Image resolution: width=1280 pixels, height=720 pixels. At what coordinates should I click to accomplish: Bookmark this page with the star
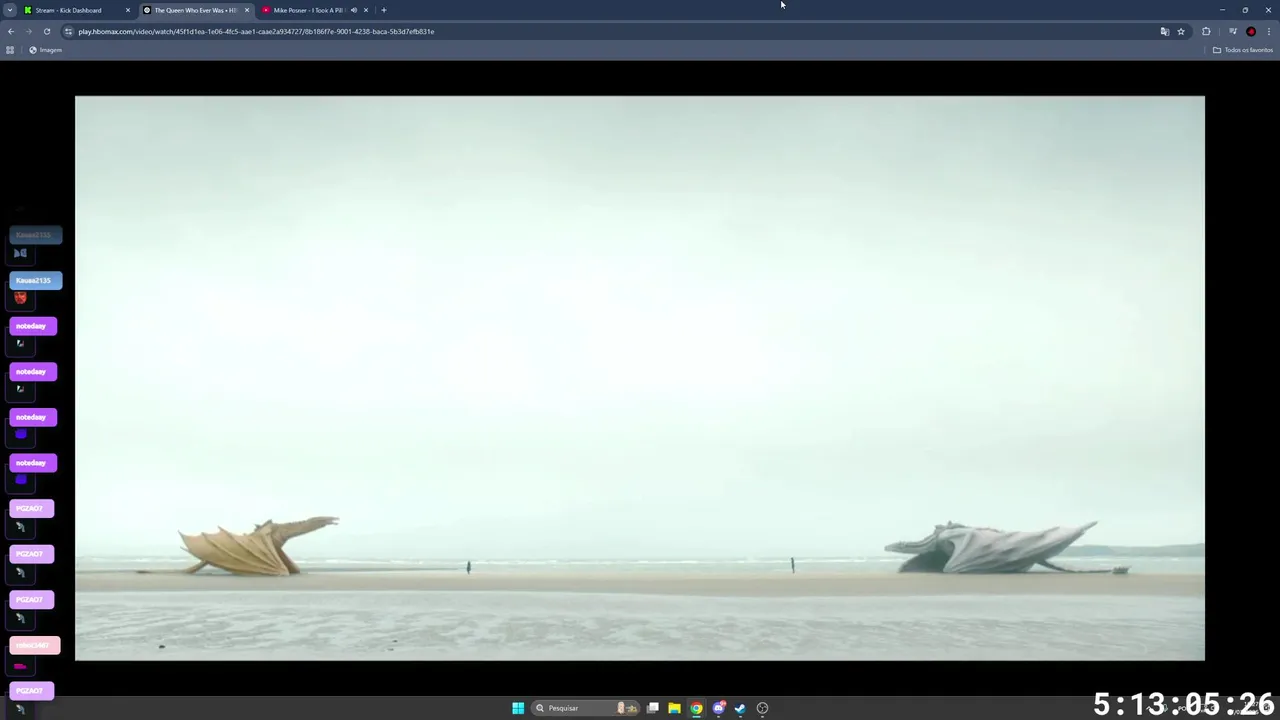(1181, 31)
